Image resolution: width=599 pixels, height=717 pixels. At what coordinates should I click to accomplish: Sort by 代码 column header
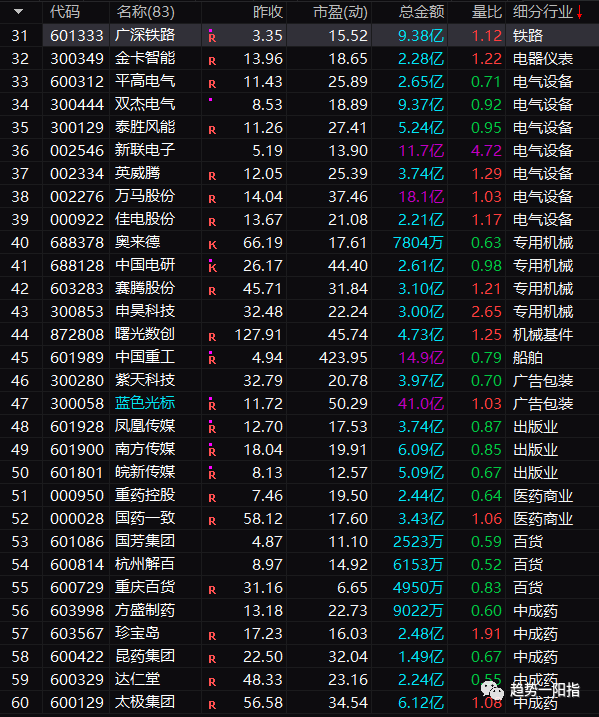point(64,12)
